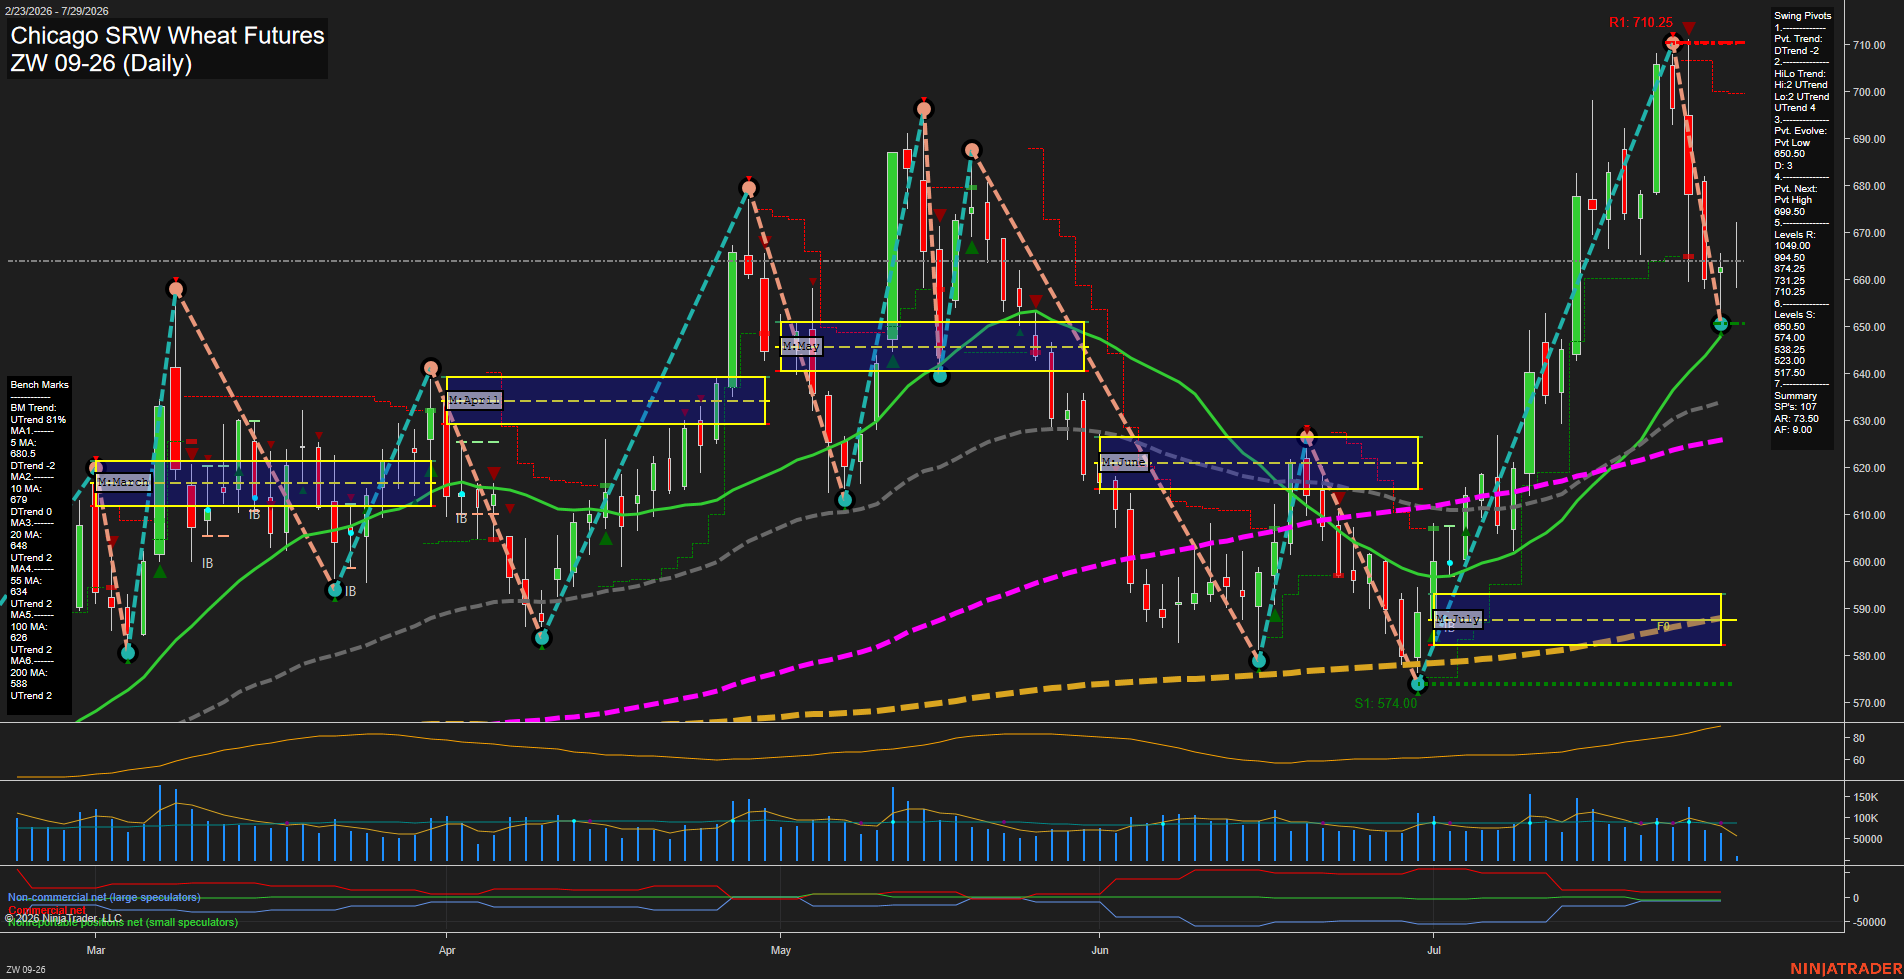Click the 100K volume axis label
Viewport: 1904px width, 979px height.
pos(1866,818)
